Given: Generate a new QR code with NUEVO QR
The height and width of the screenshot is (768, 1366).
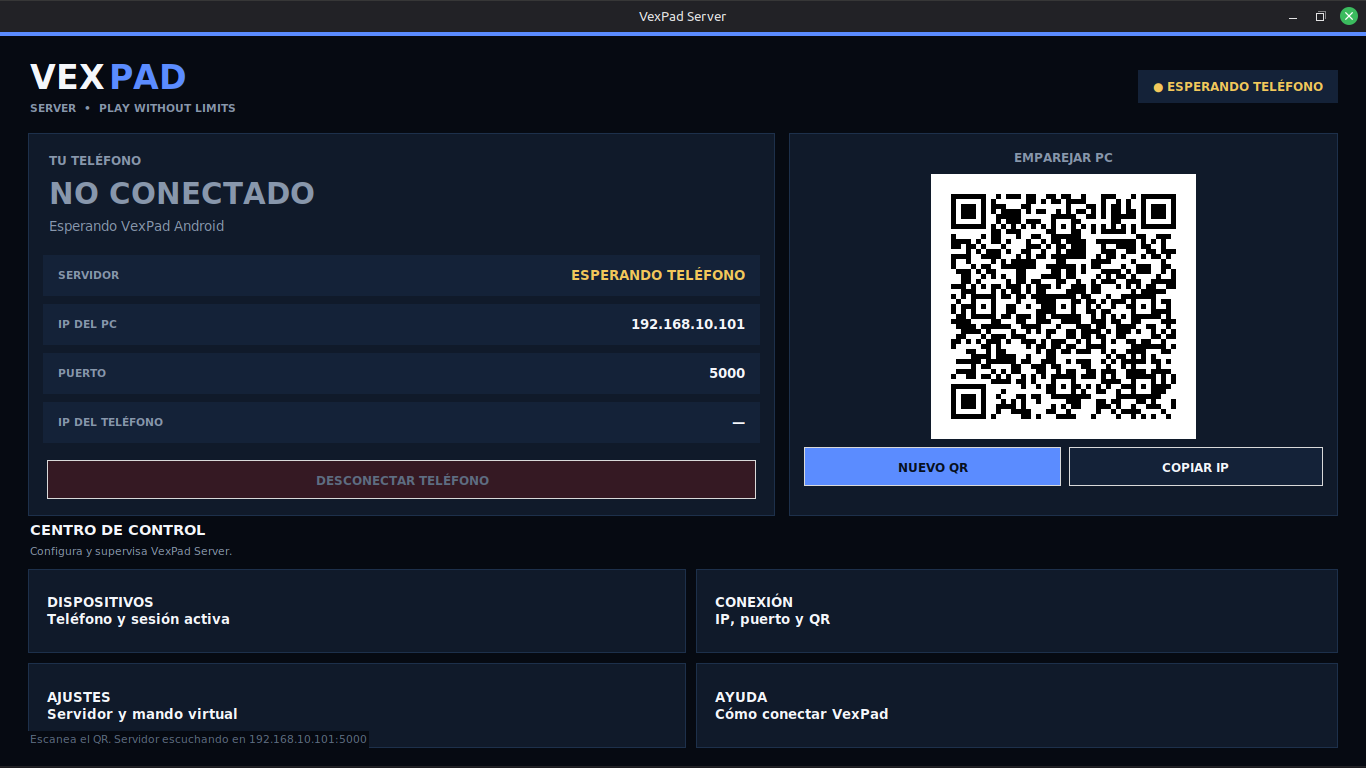Looking at the screenshot, I should (932, 467).
